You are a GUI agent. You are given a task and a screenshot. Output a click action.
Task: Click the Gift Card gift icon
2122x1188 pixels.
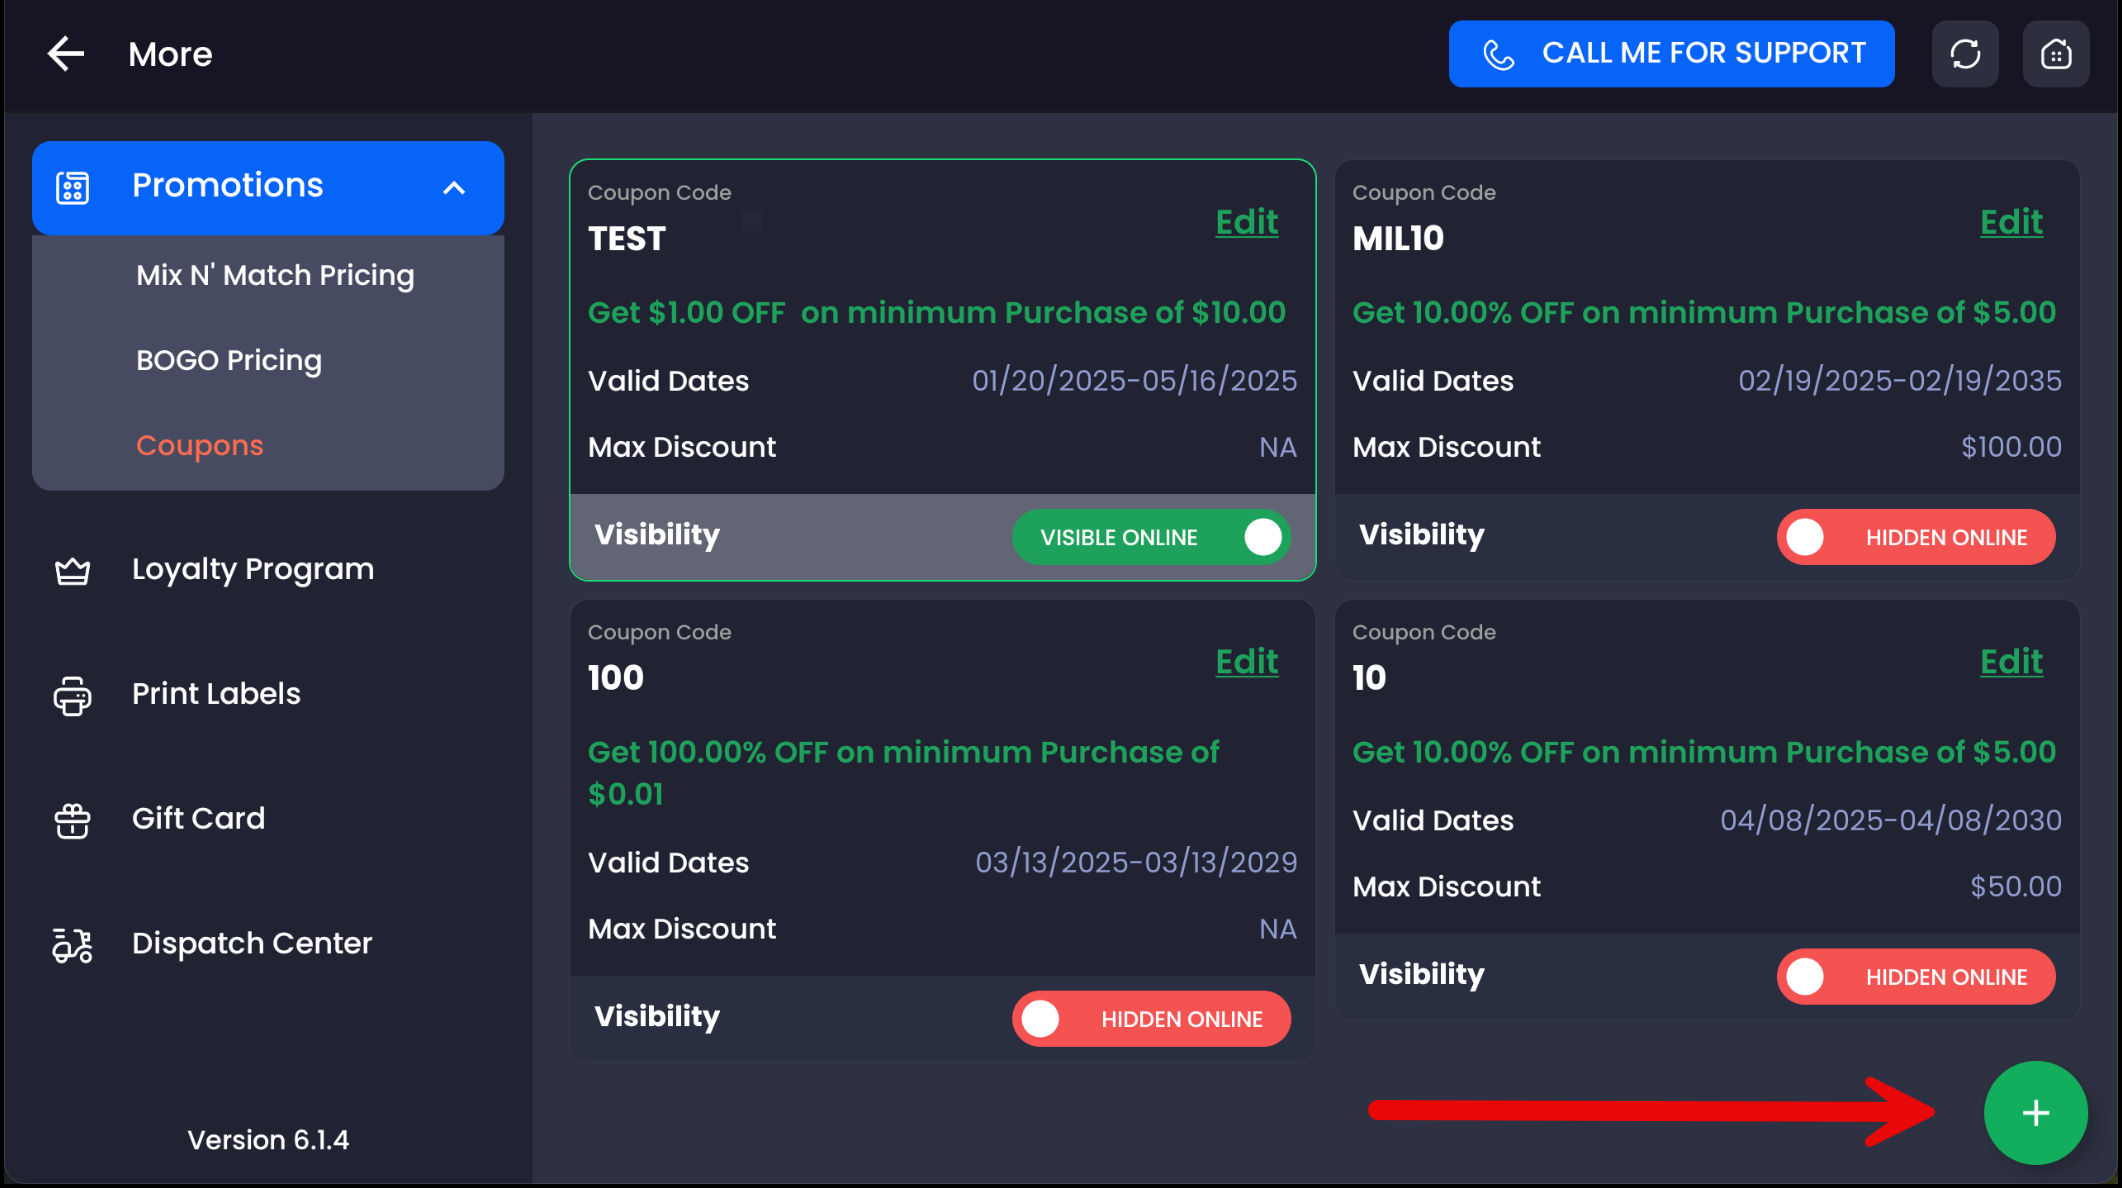click(x=72, y=821)
